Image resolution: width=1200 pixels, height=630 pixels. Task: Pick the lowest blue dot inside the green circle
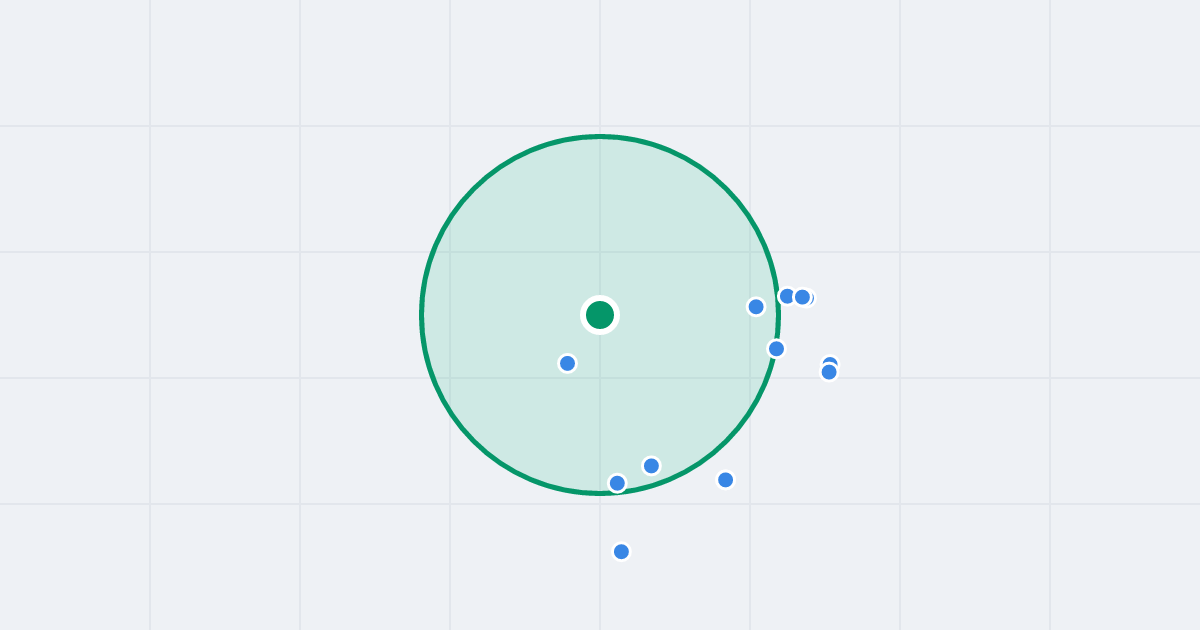[x=617, y=483]
